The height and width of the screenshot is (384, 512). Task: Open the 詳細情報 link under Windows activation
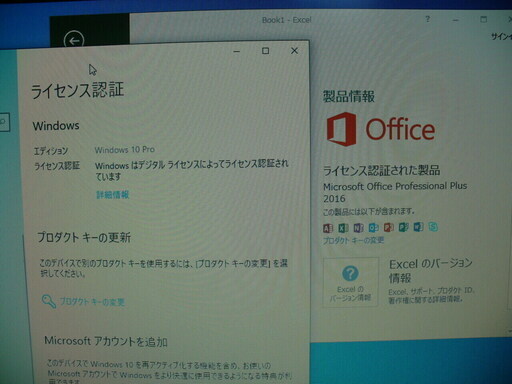pyautogui.click(x=112, y=195)
